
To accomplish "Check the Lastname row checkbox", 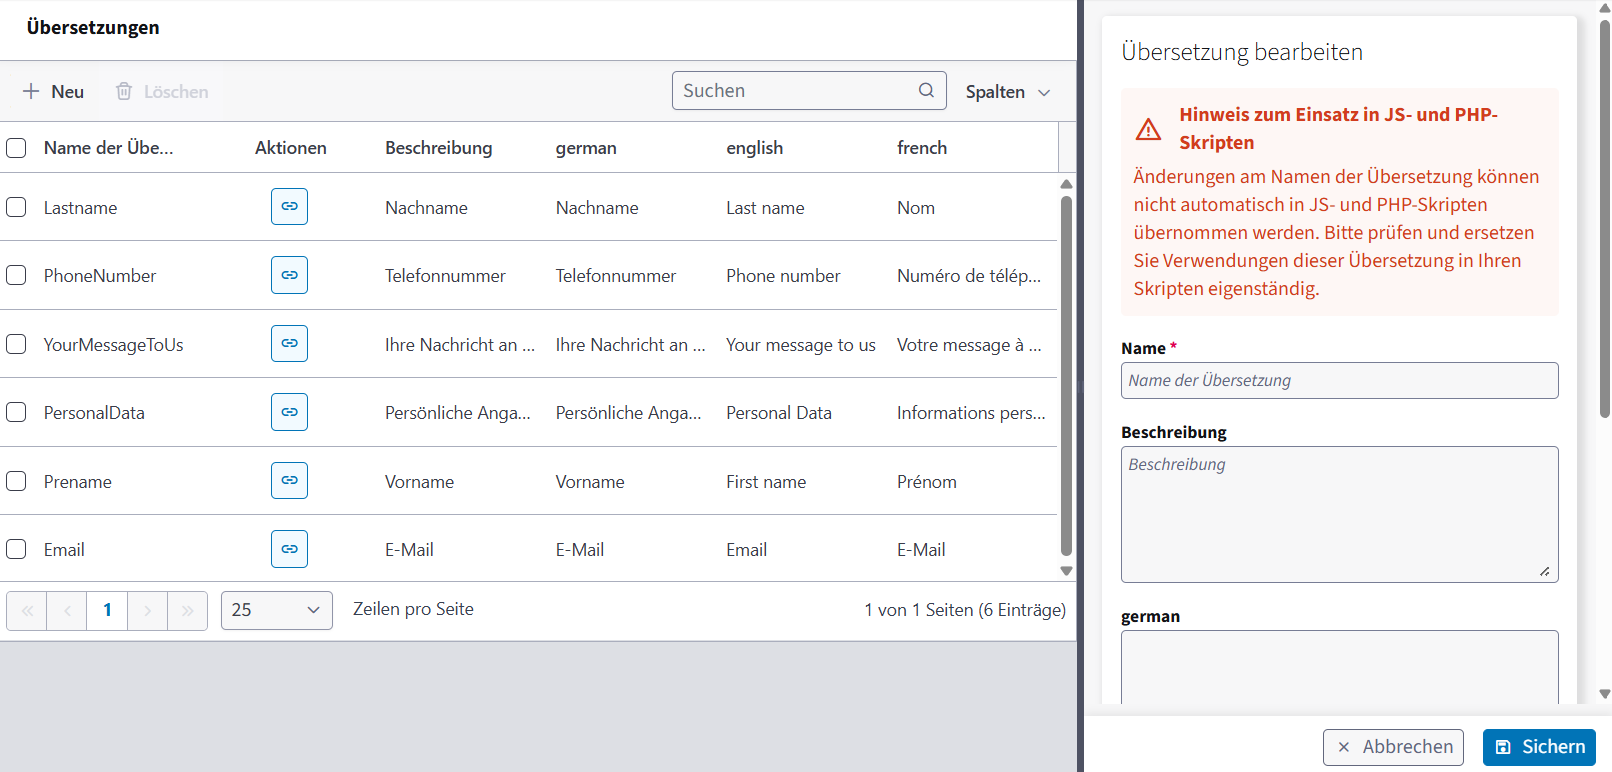I will [16, 207].
